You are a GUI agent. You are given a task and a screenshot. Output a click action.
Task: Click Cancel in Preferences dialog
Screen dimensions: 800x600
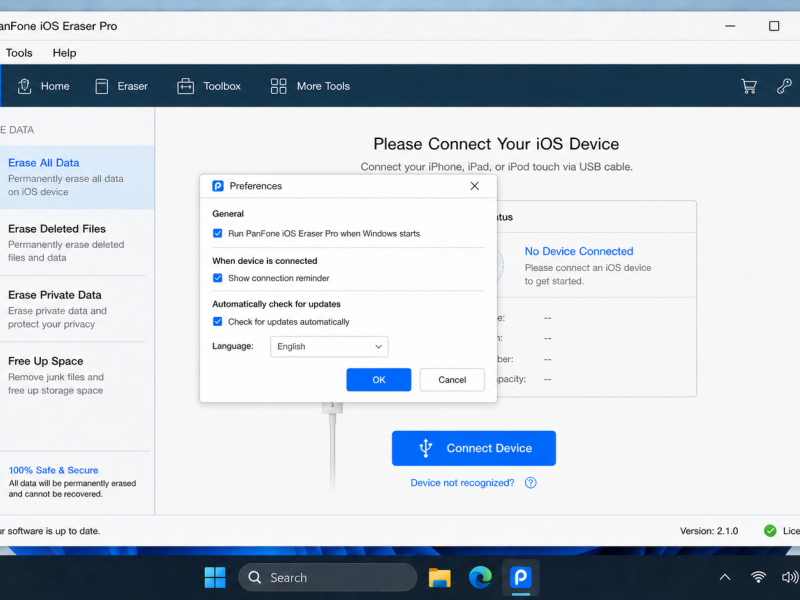pos(452,380)
